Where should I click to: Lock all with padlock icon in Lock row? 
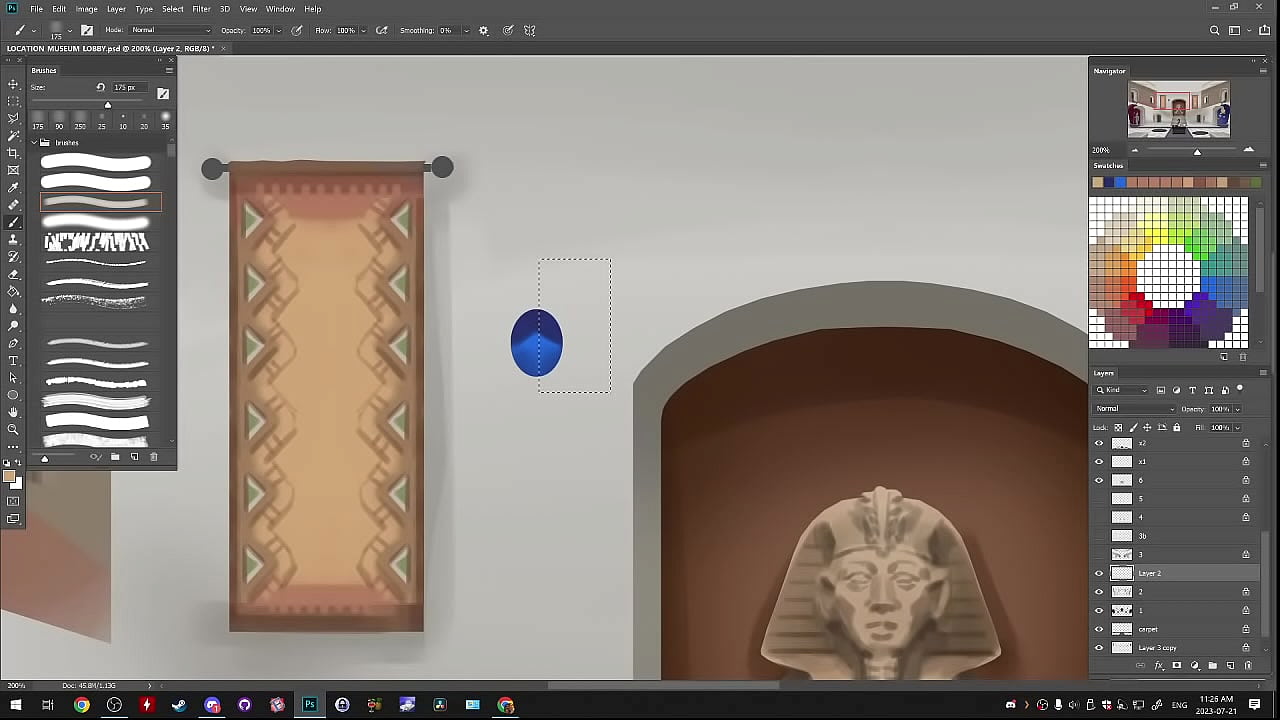(x=1176, y=428)
